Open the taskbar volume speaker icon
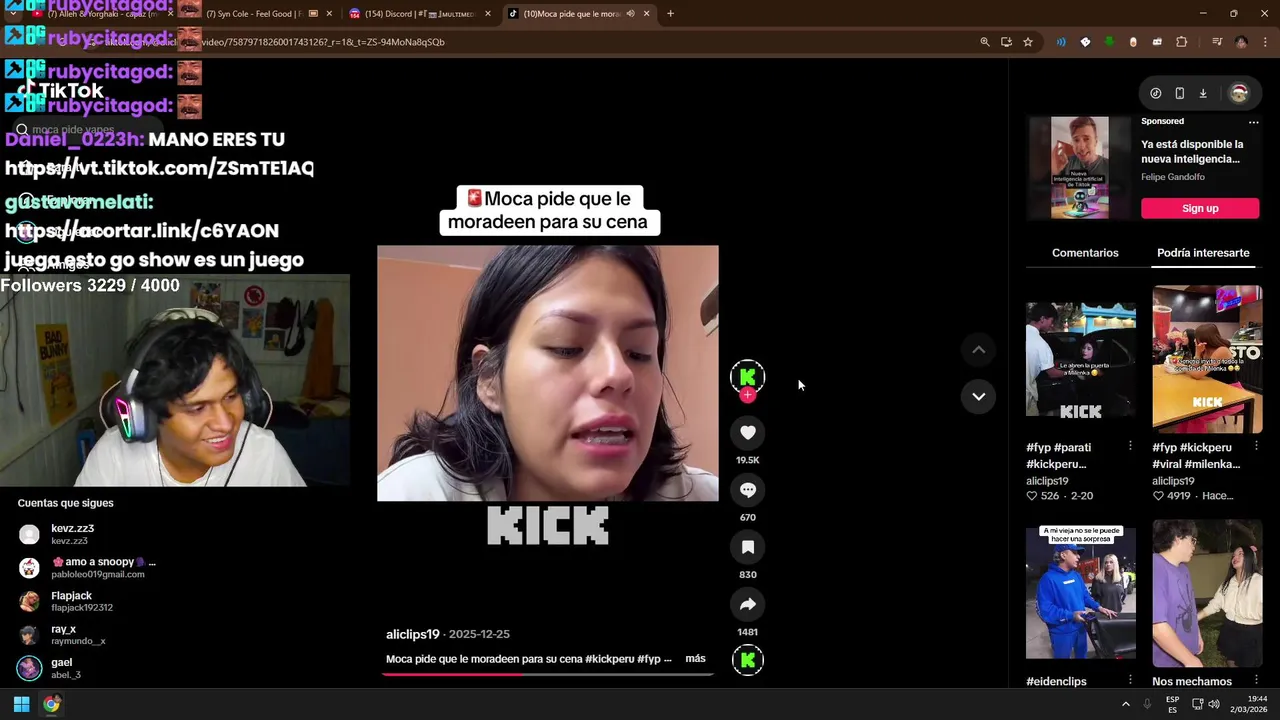The height and width of the screenshot is (720, 1280). click(x=1213, y=704)
